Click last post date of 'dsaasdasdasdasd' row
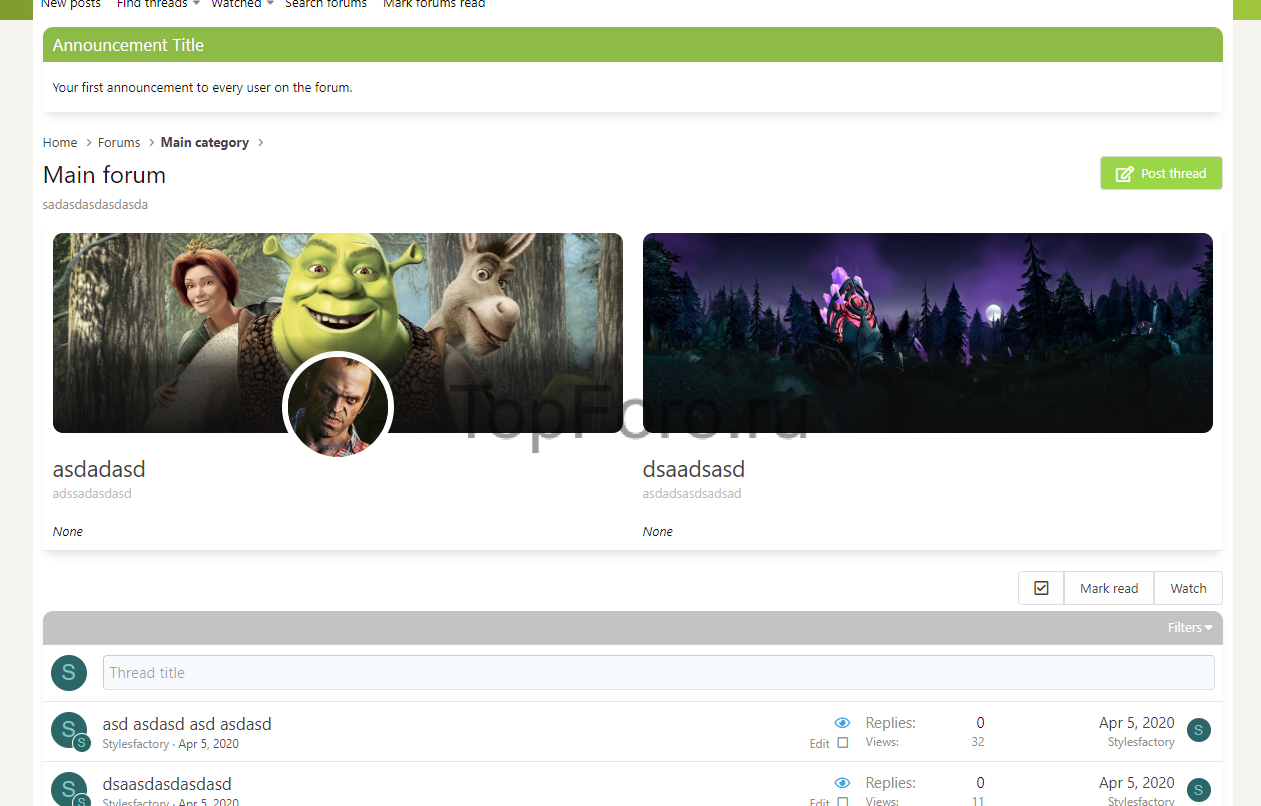Viewport: 1261px width, 806px height. (x=1137, y=783)
